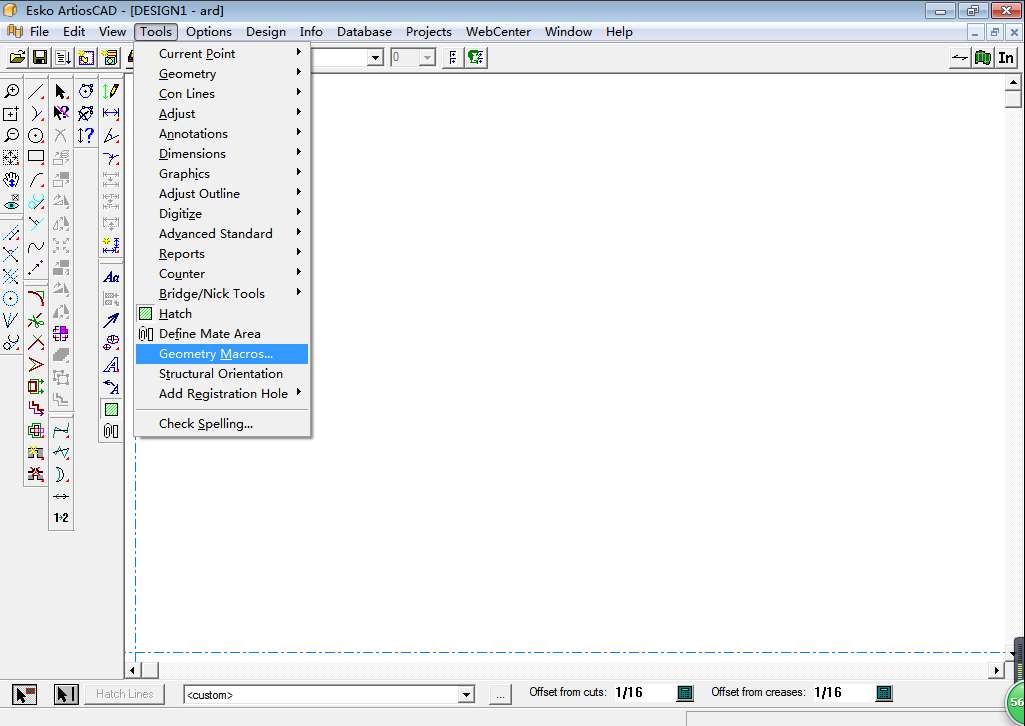This screenshot has width=1025, height=726.
Task: Click the horizontal scrollbar left arrow
Action: pos(133,670)
